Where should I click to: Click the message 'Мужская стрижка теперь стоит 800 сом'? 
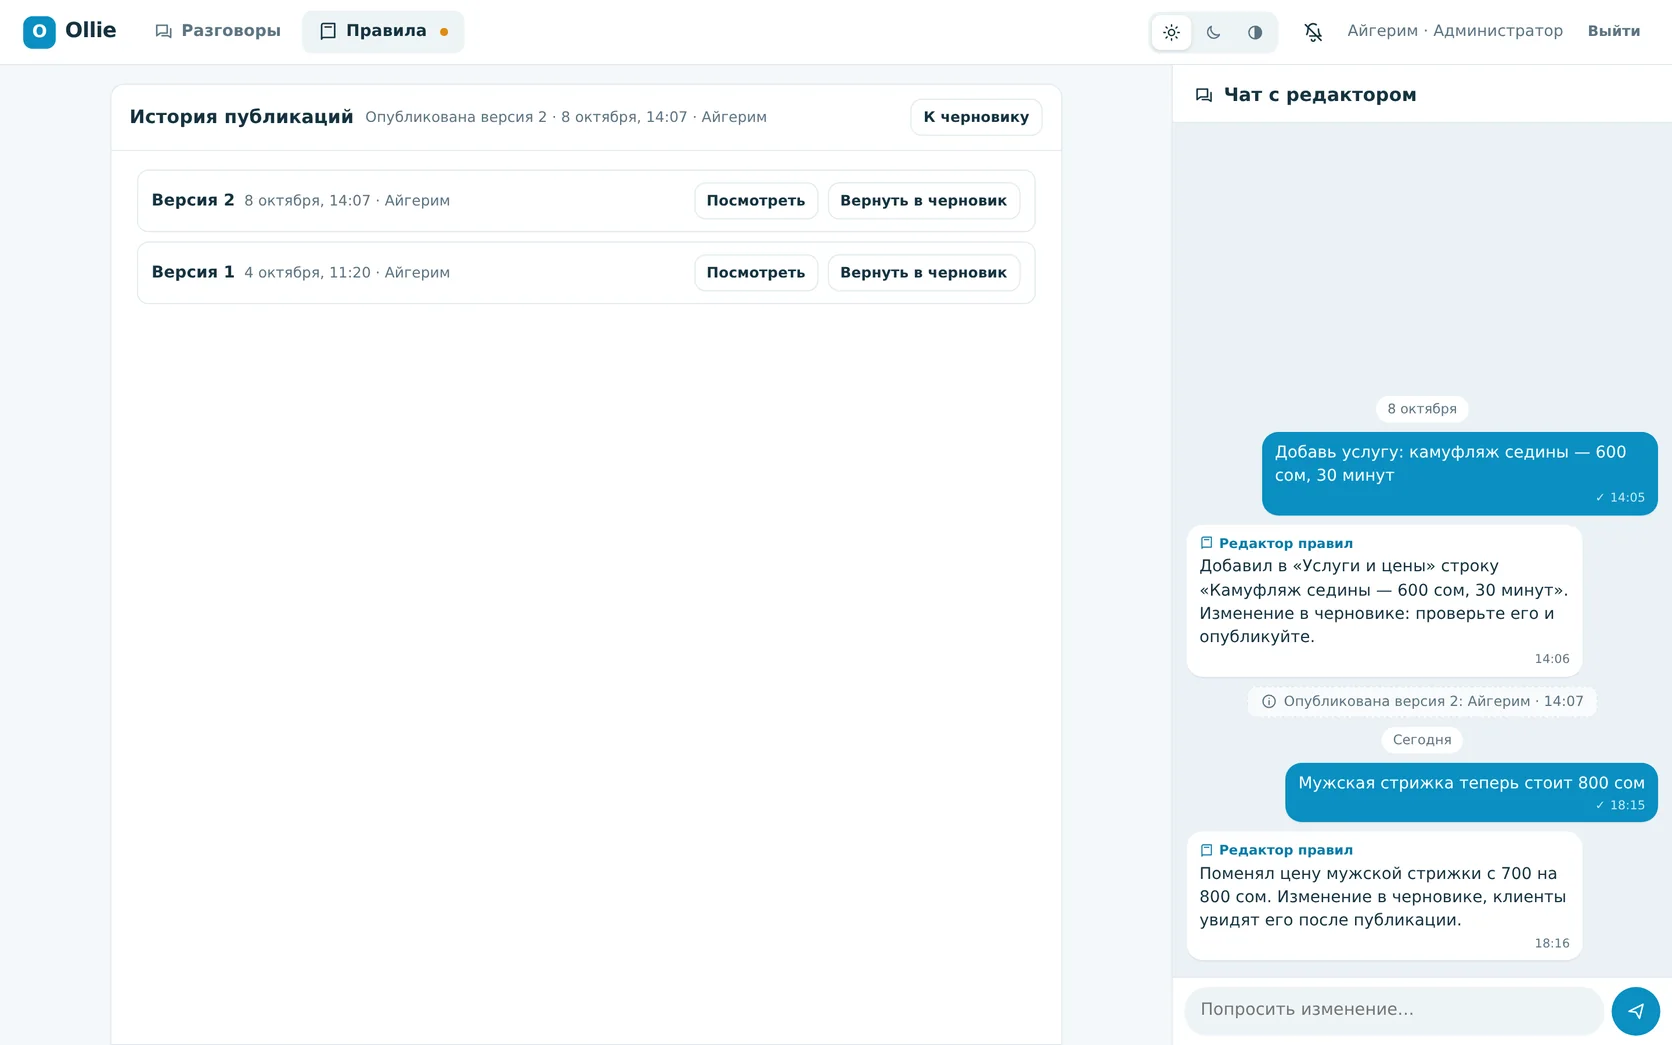[x=1471, y=792]
